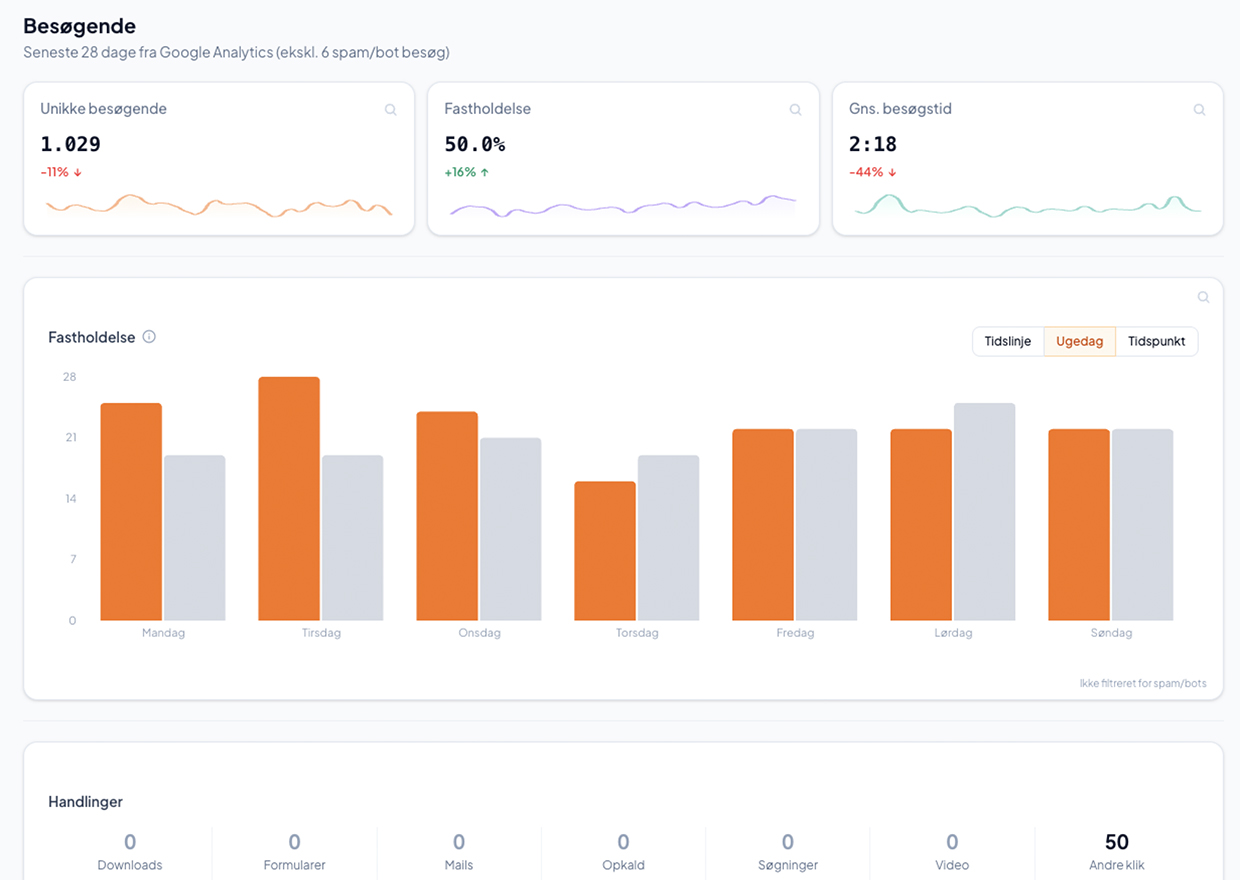This screenshot has width=1240, height=880.
Task: Click the grey Lørdag bar
Action: point(984,511)
